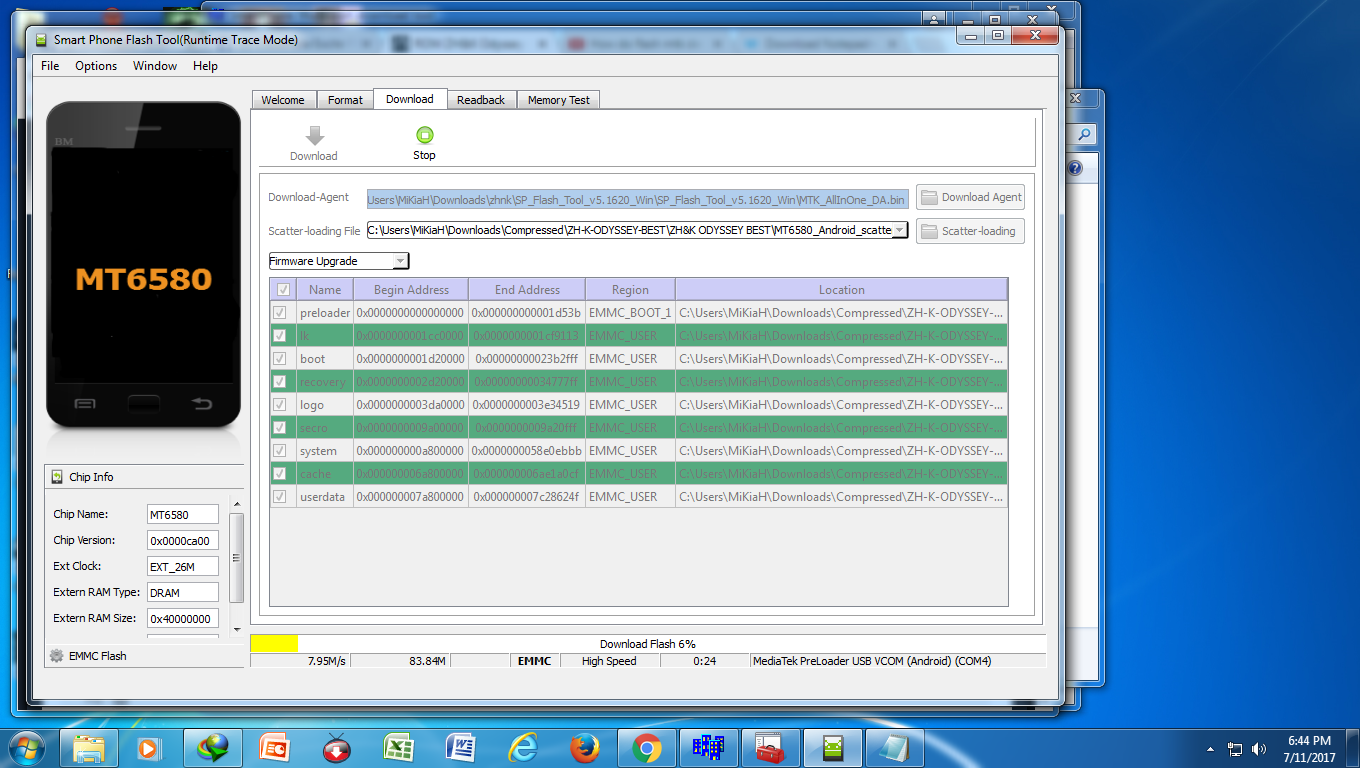Click the network icon in the system tray
Screen dimensions: 1360x768
click(1235, 748)
